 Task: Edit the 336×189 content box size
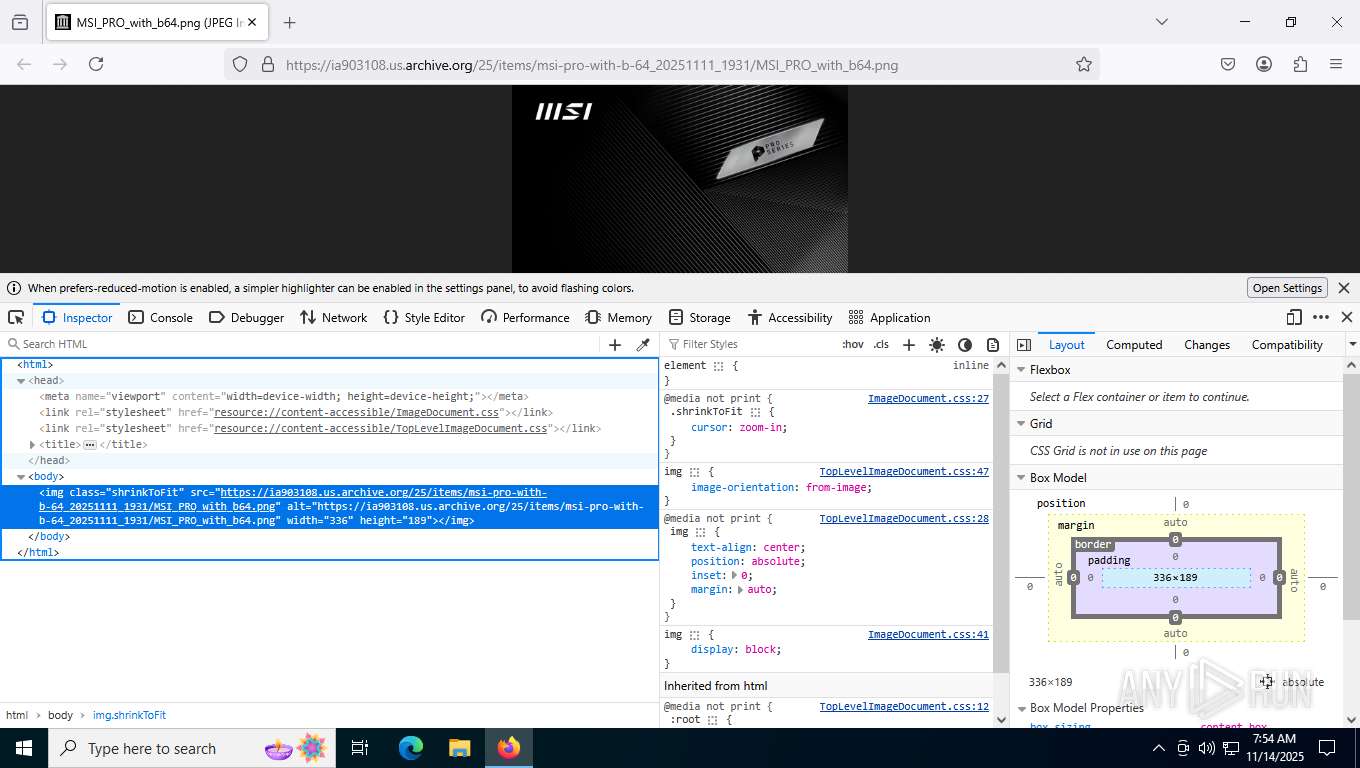1175,578
